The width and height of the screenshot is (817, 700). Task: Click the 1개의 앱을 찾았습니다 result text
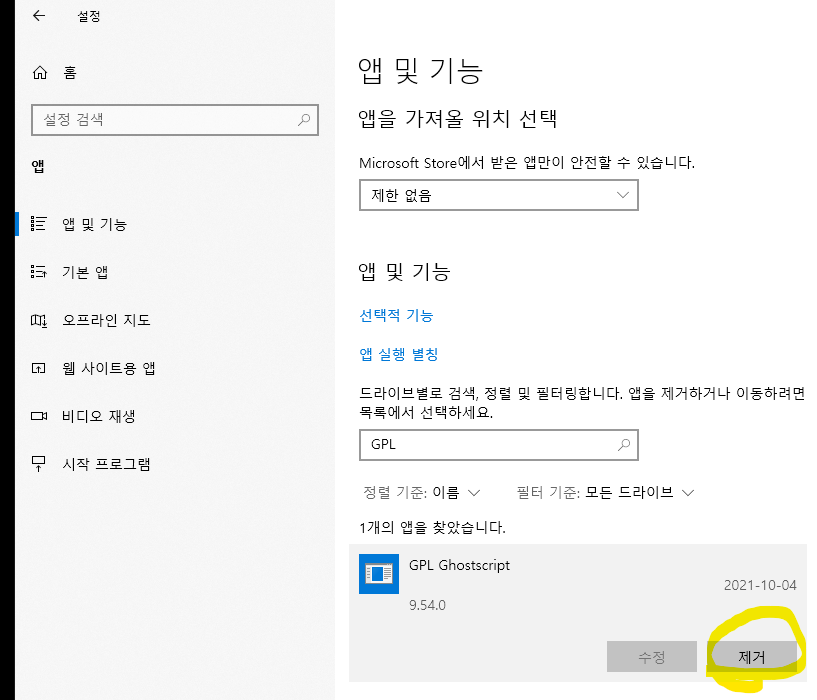pos(432,527)
